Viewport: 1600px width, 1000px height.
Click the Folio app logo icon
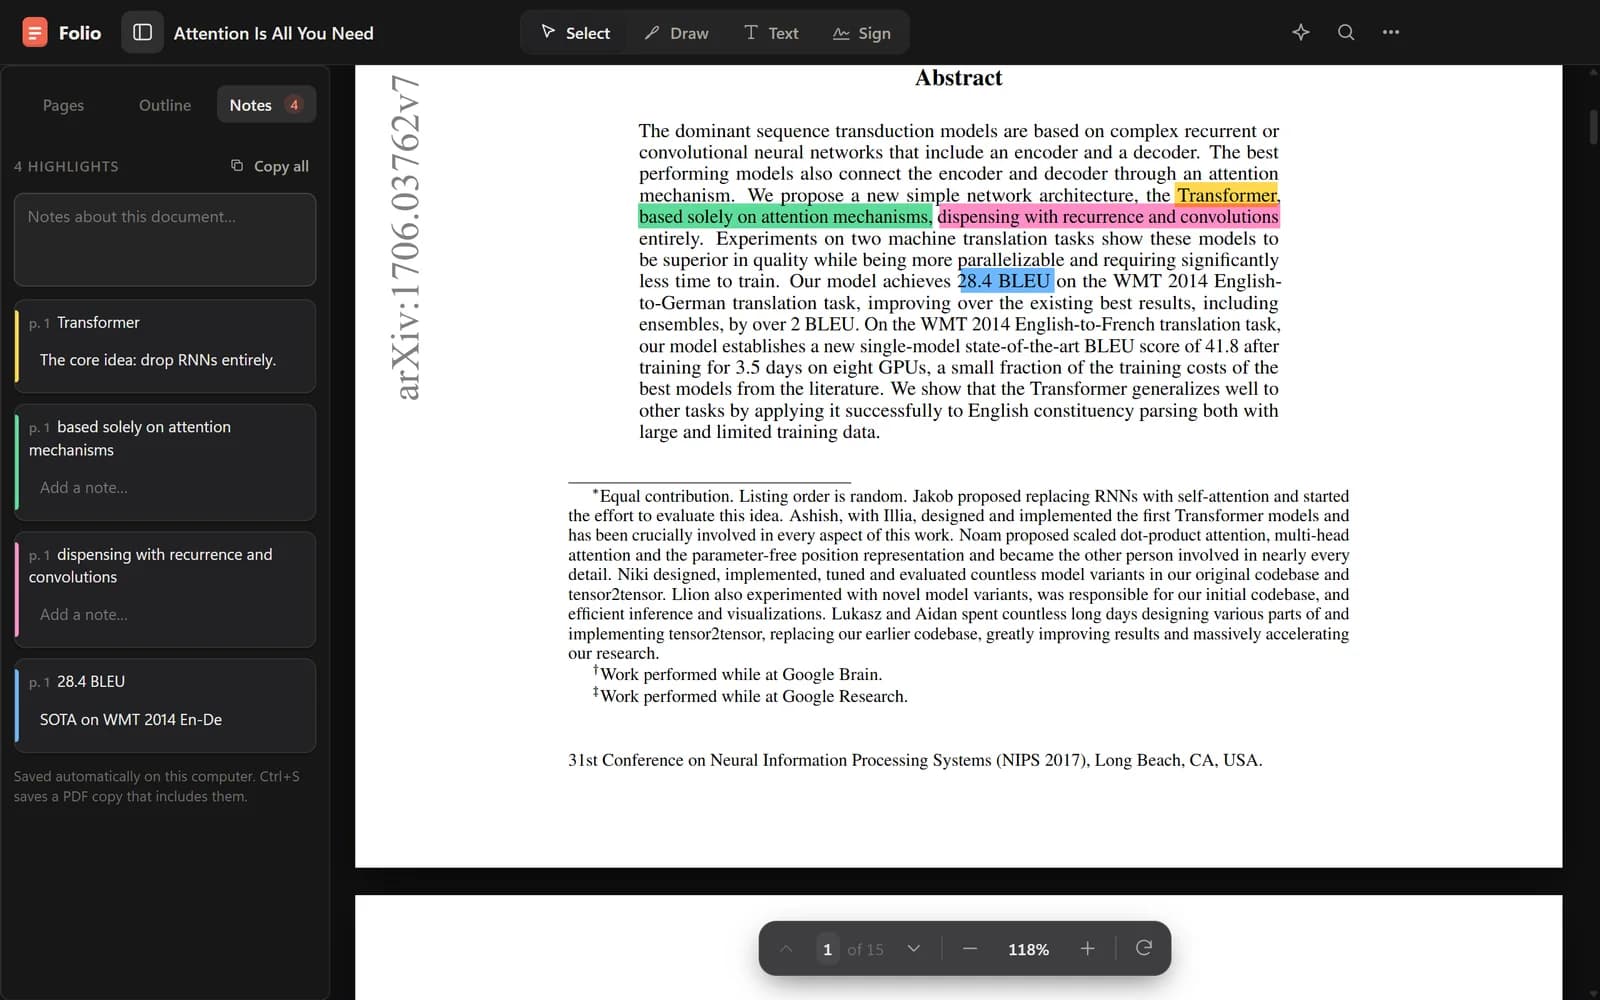pyautogui.click(x=35, y=33)
